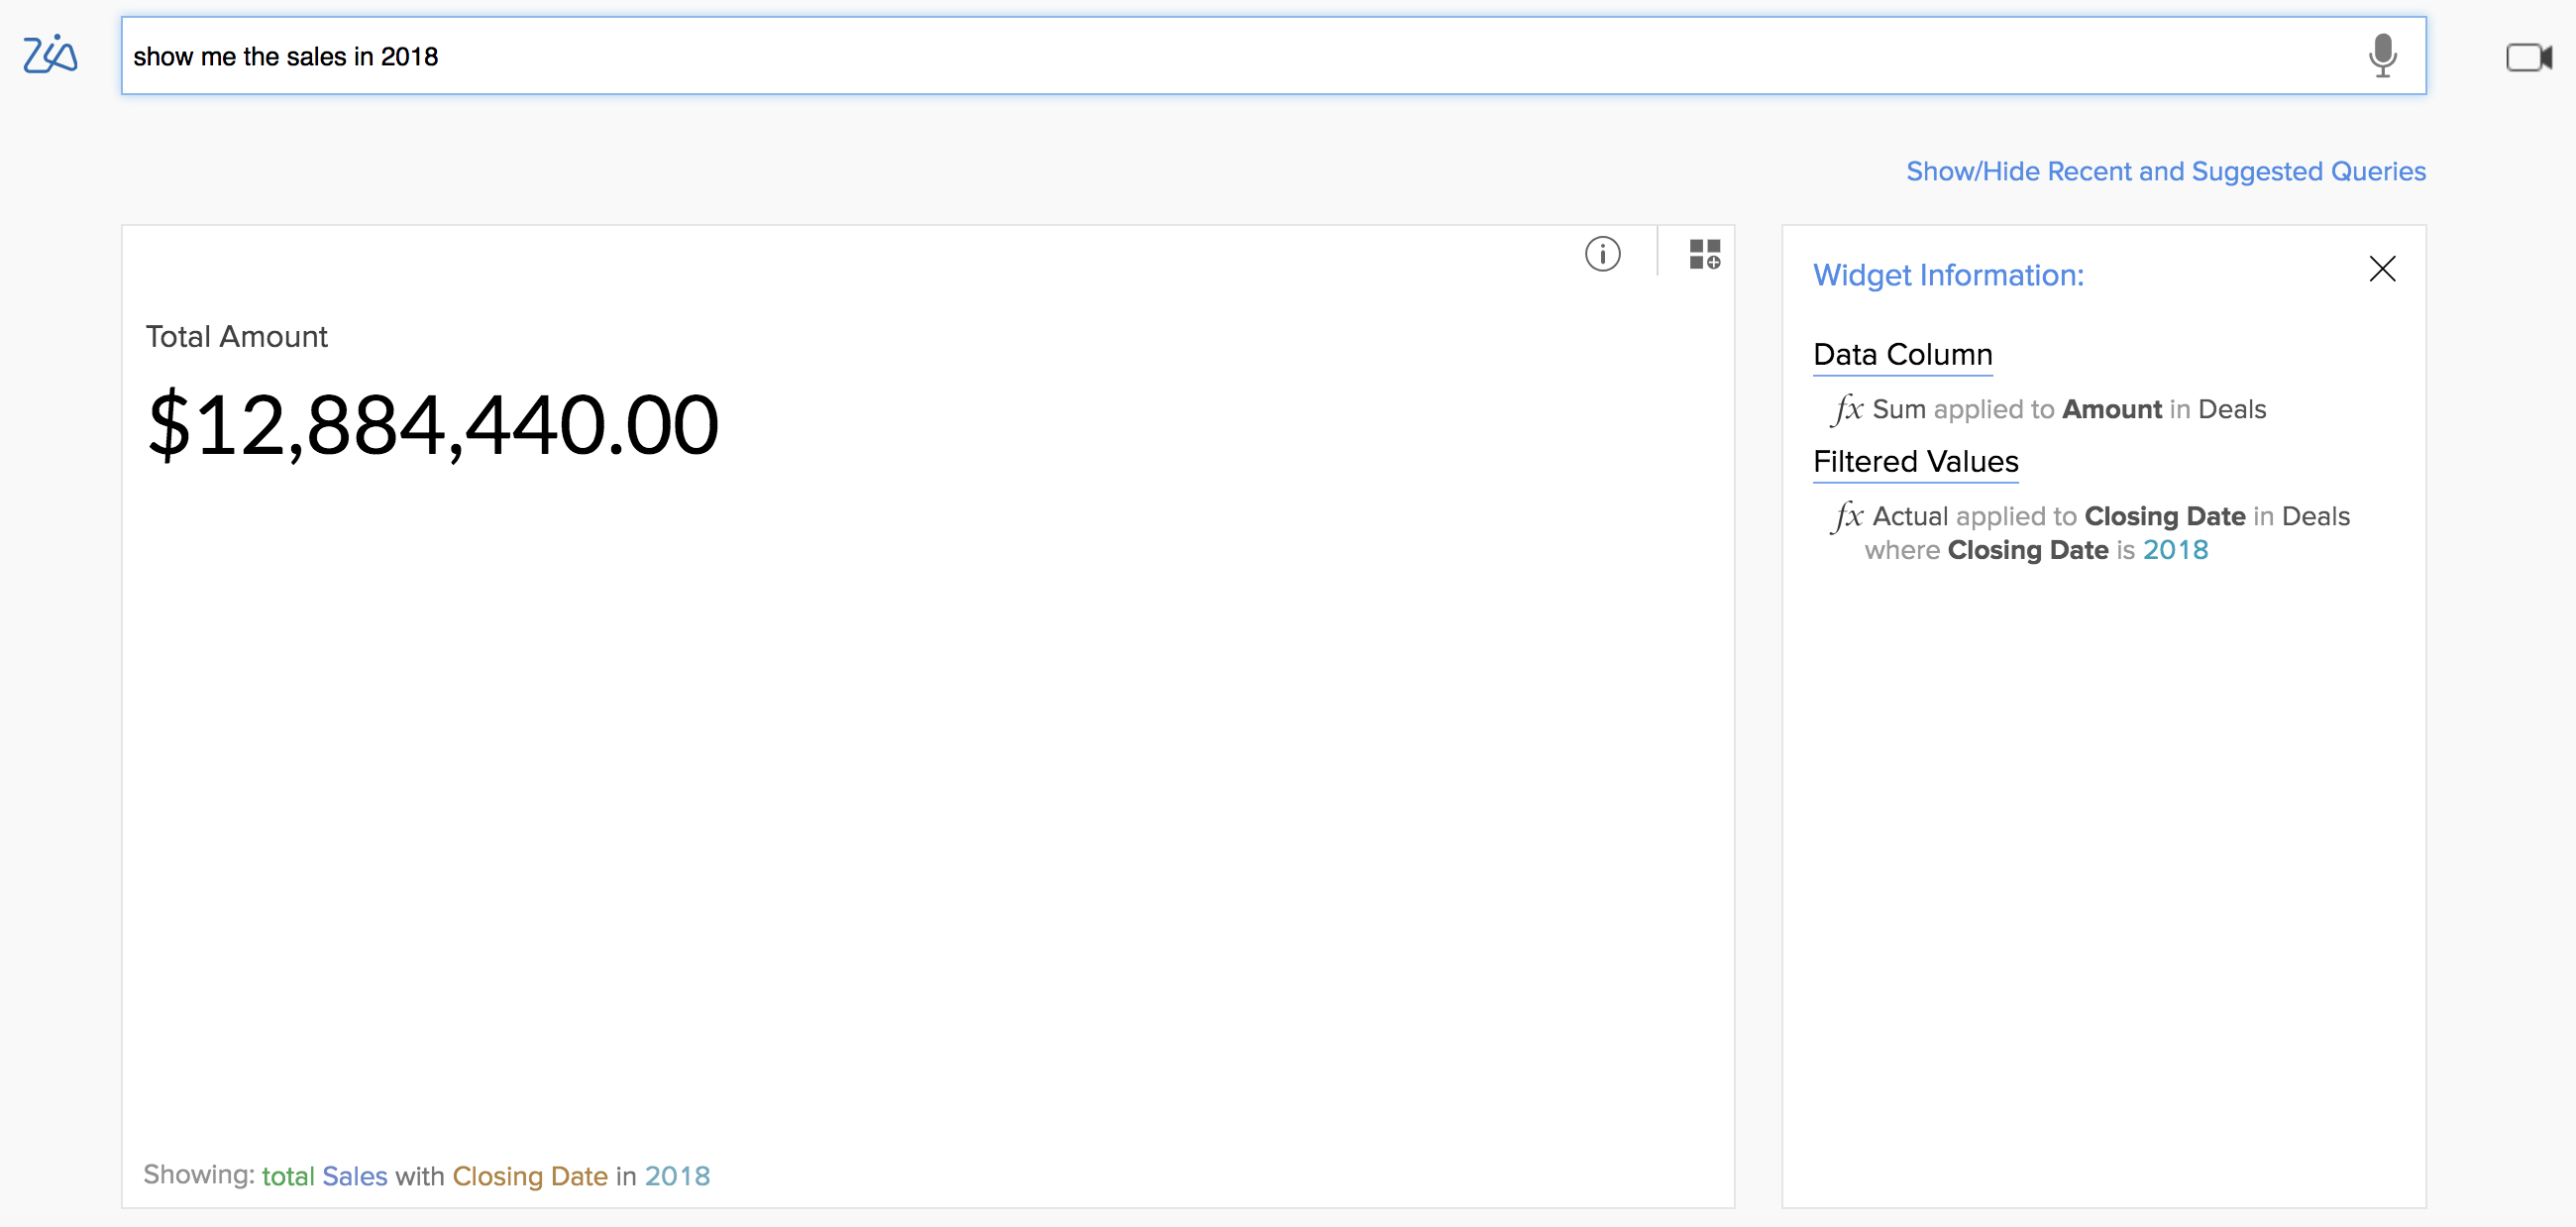2576x1227 pixels.
Task: Open Show/Hide Recent and Suggested Queries
Action: [x=2165, y=172]
